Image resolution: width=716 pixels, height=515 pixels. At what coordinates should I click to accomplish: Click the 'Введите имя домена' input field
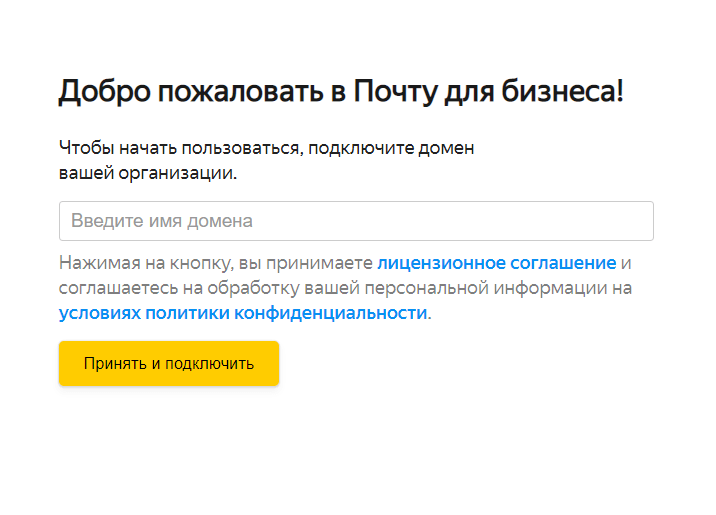(356, 221)
